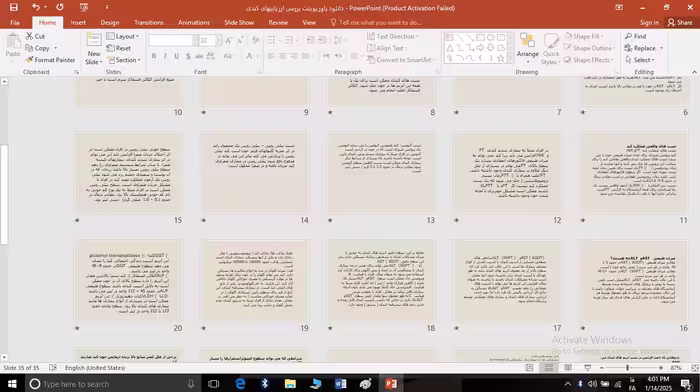Click English (United States) language indicator

pos(95,368)
